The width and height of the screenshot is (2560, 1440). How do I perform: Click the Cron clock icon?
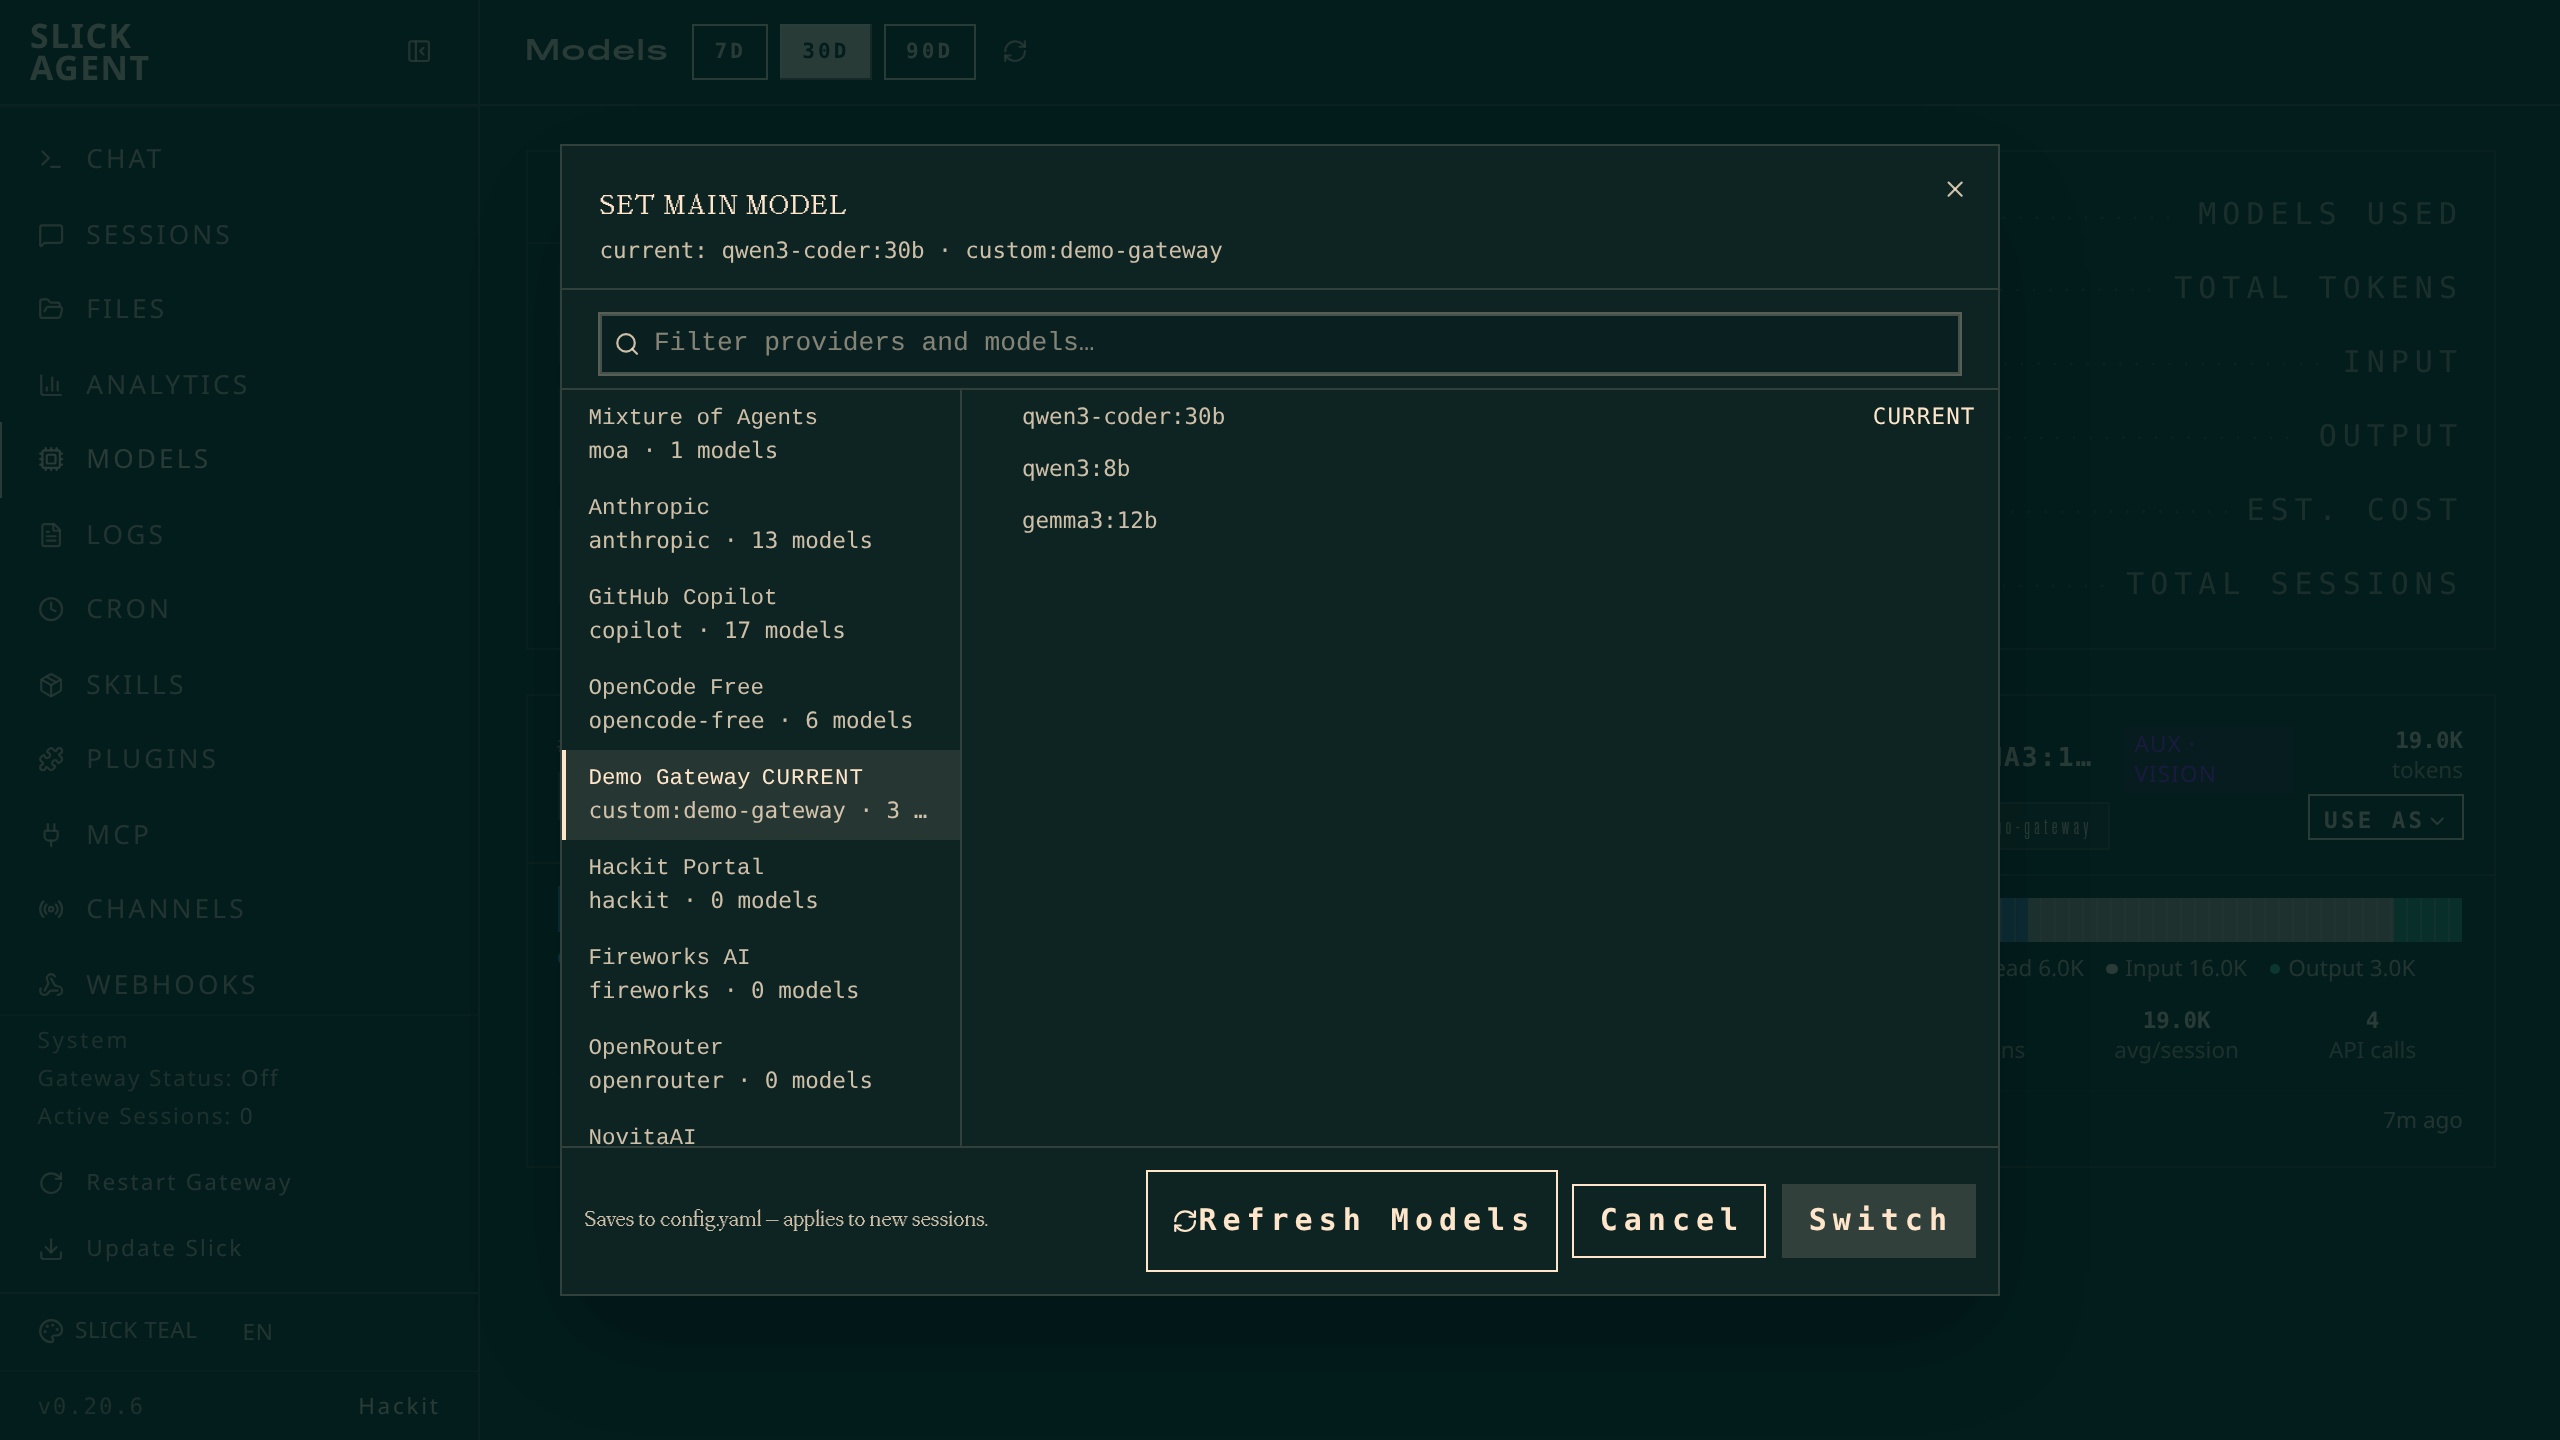[51, 609]
